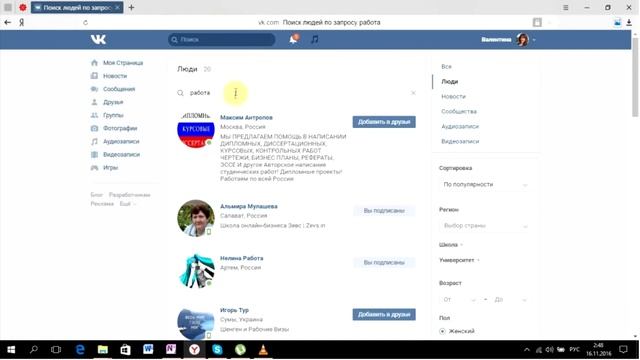640x360 pixels.
Task: Open Yandex Я home button in address bar
Action: (x=22, y=22)
